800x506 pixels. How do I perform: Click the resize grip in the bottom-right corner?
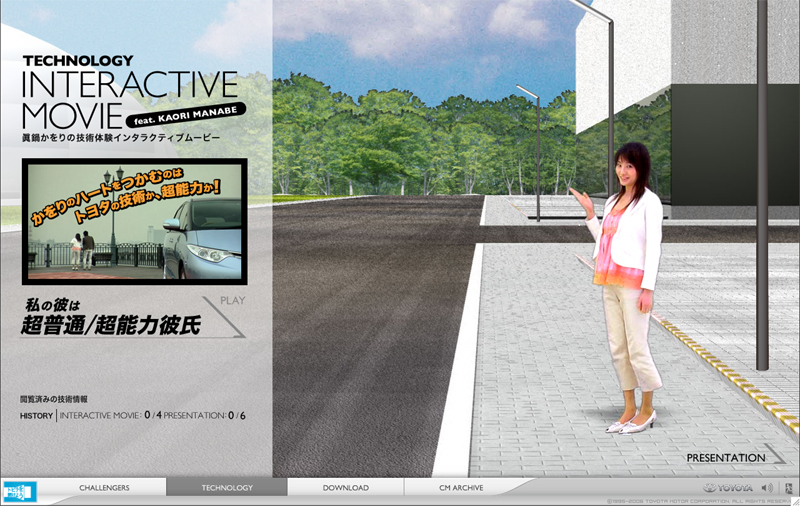pos(794,500)
